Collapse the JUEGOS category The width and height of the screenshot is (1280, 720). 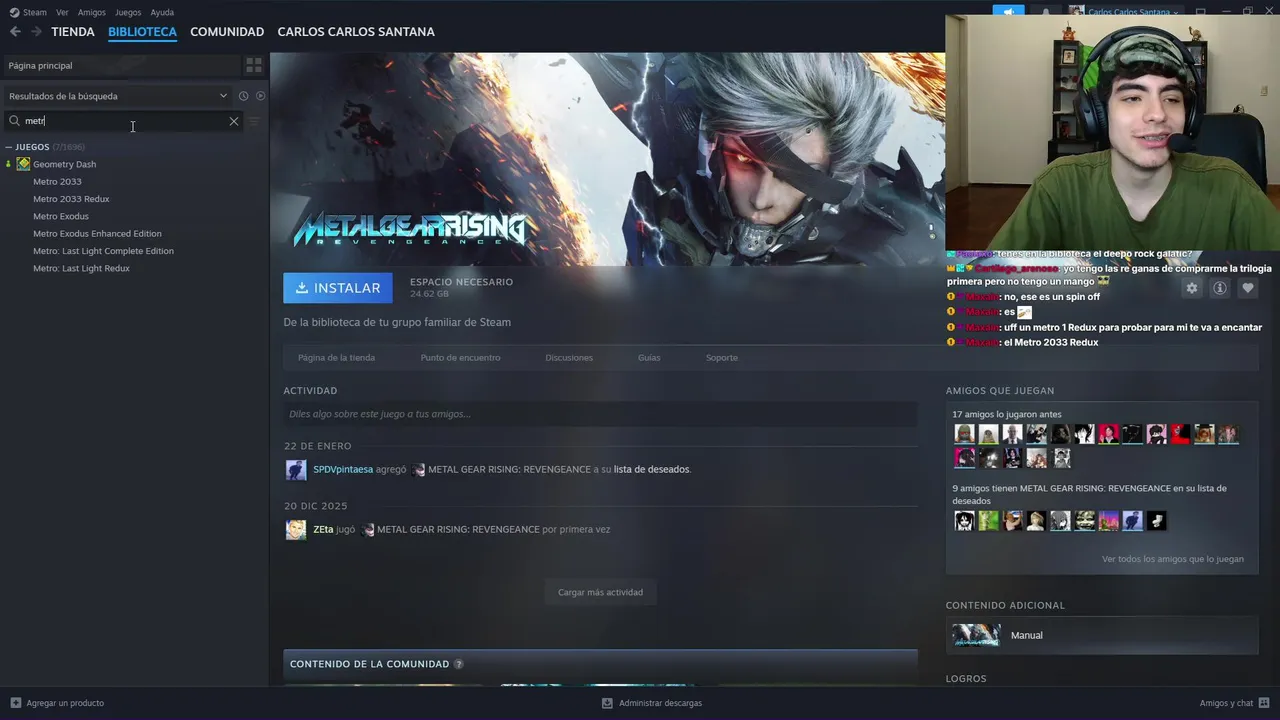pos(9,147)
